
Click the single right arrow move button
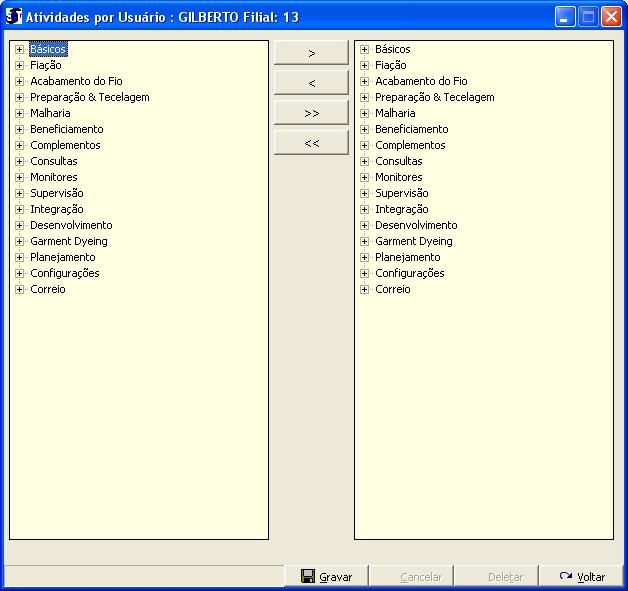[311, 53]
